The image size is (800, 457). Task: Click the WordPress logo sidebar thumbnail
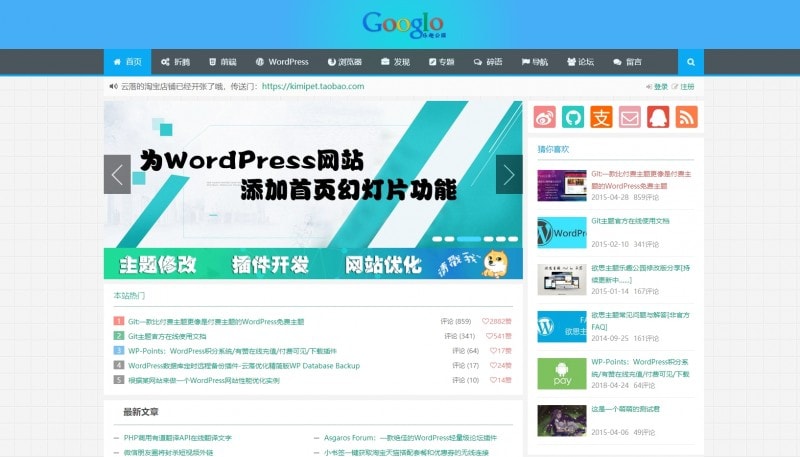click(562, 233)
